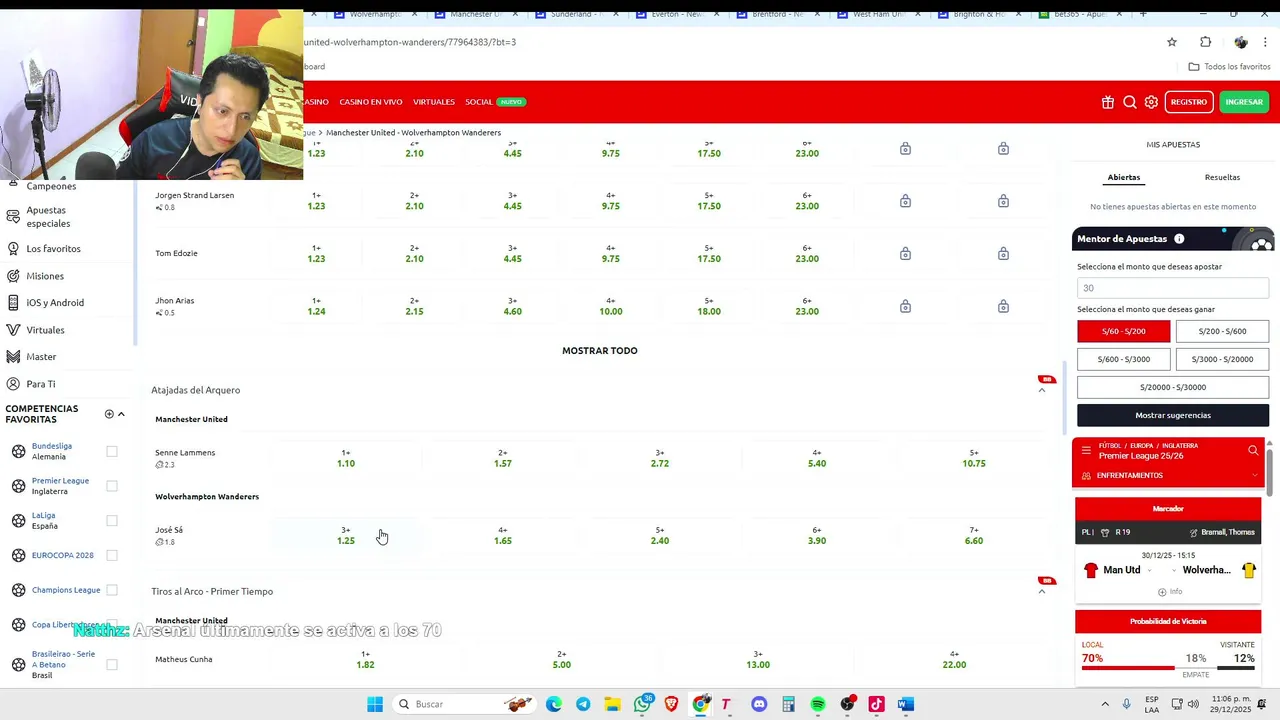Click the Master sidebar icon
This screenshot has height=720, width=1280.
point(13,357)
